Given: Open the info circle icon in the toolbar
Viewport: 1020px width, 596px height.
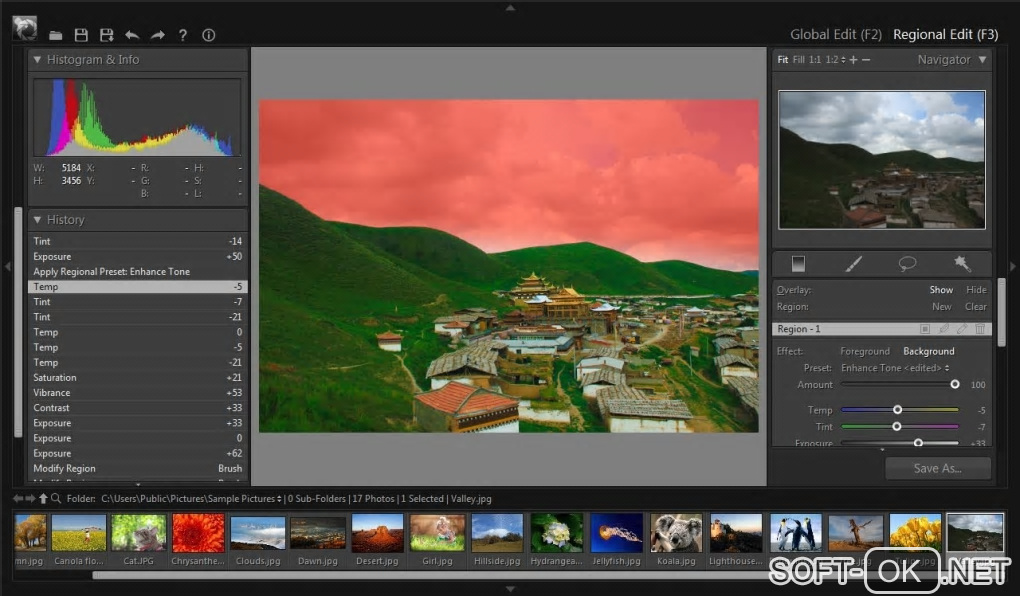Looking at the screenshot, I should (209, 35).
